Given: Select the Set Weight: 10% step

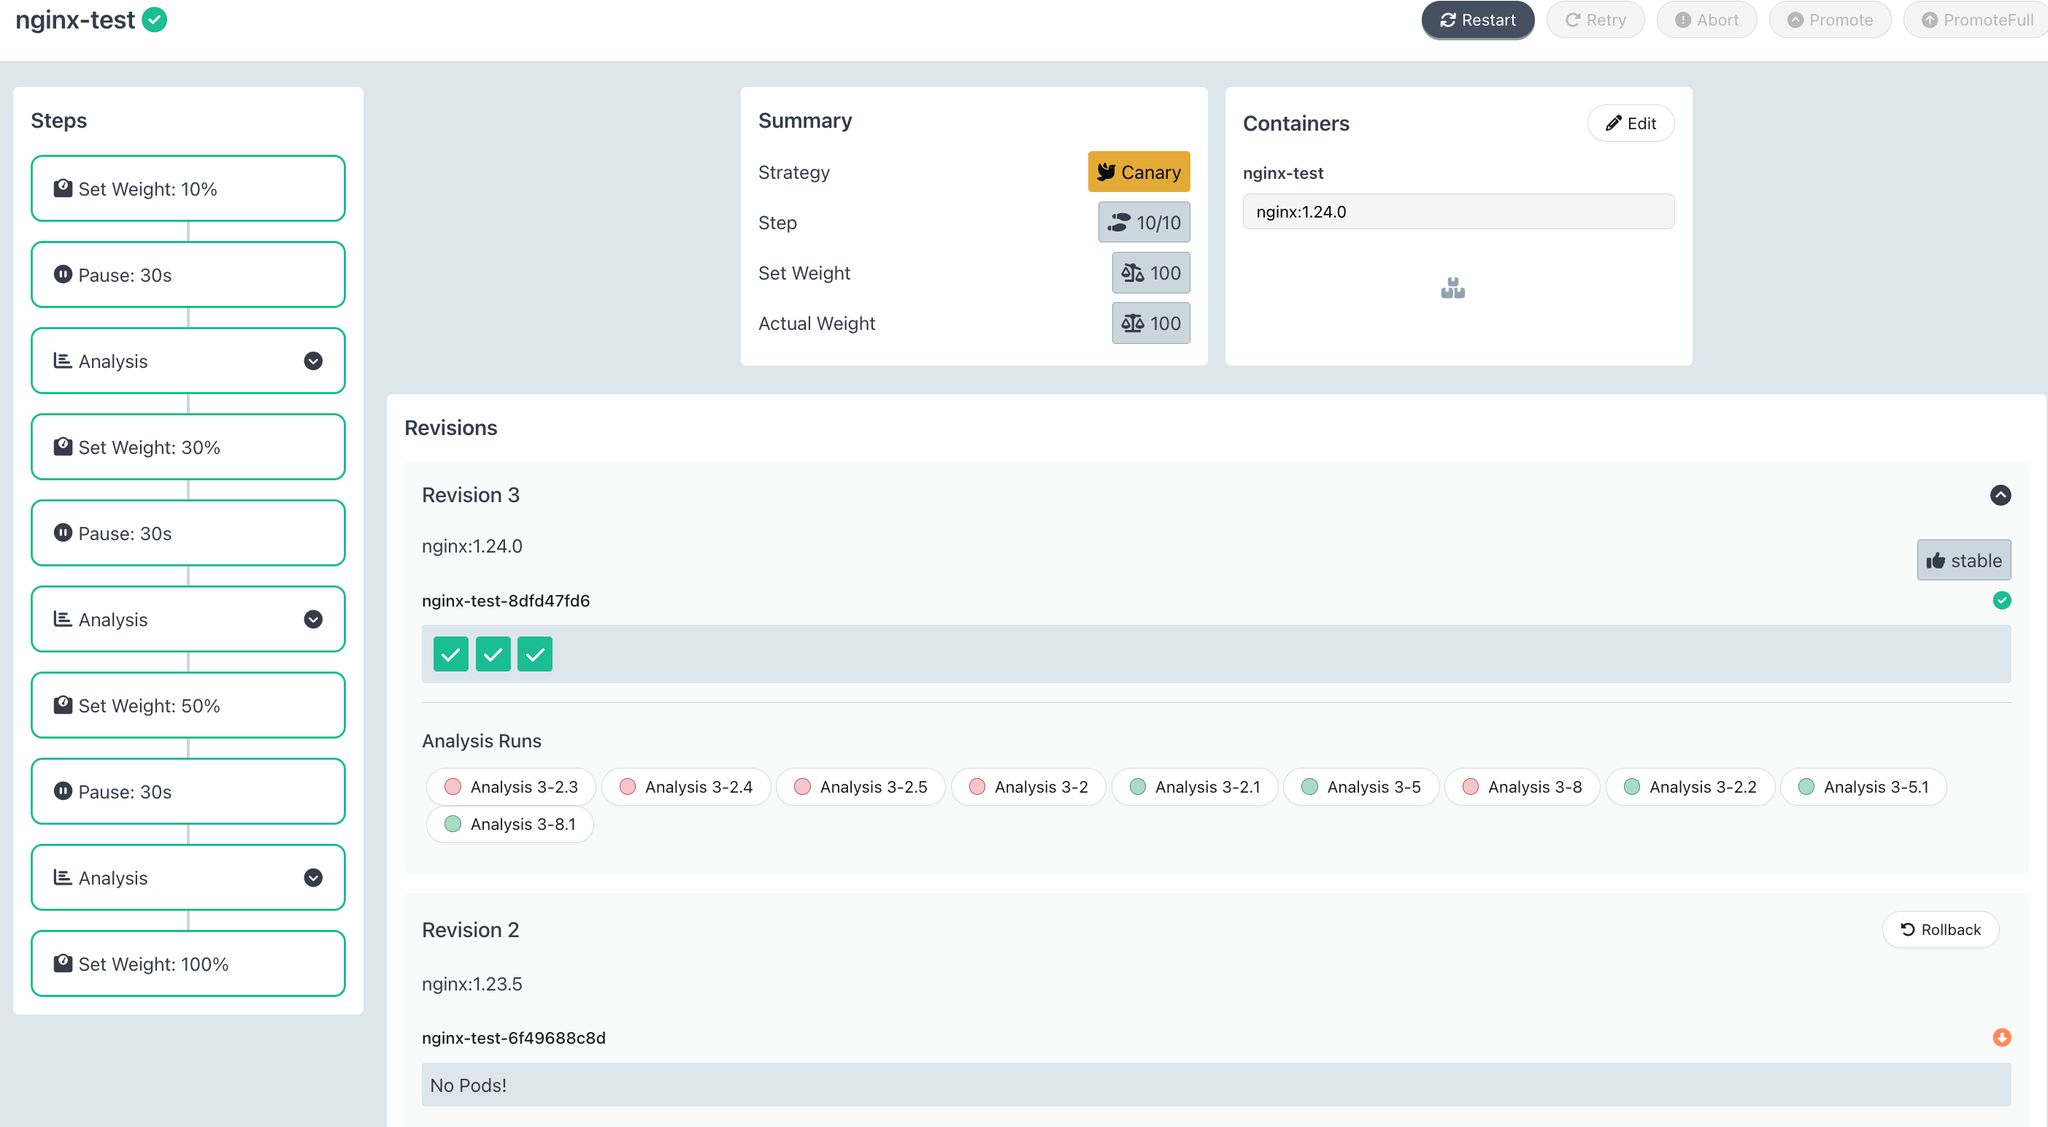Looking at the screenshot, I should (188, 189).
